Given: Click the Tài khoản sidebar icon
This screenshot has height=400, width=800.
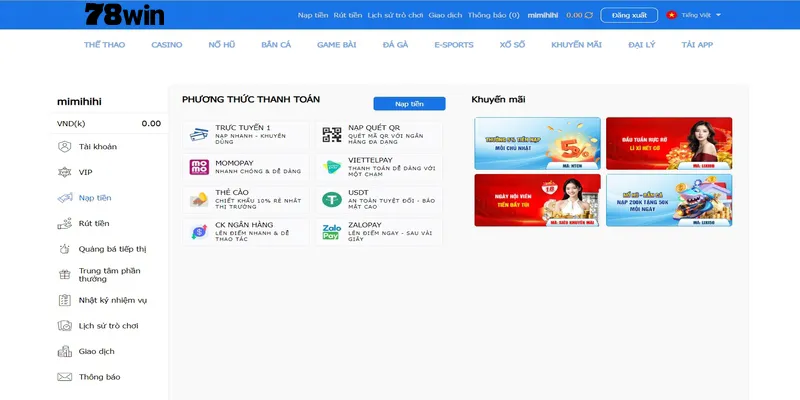Looking at the screenshot, I should (64, 147).
